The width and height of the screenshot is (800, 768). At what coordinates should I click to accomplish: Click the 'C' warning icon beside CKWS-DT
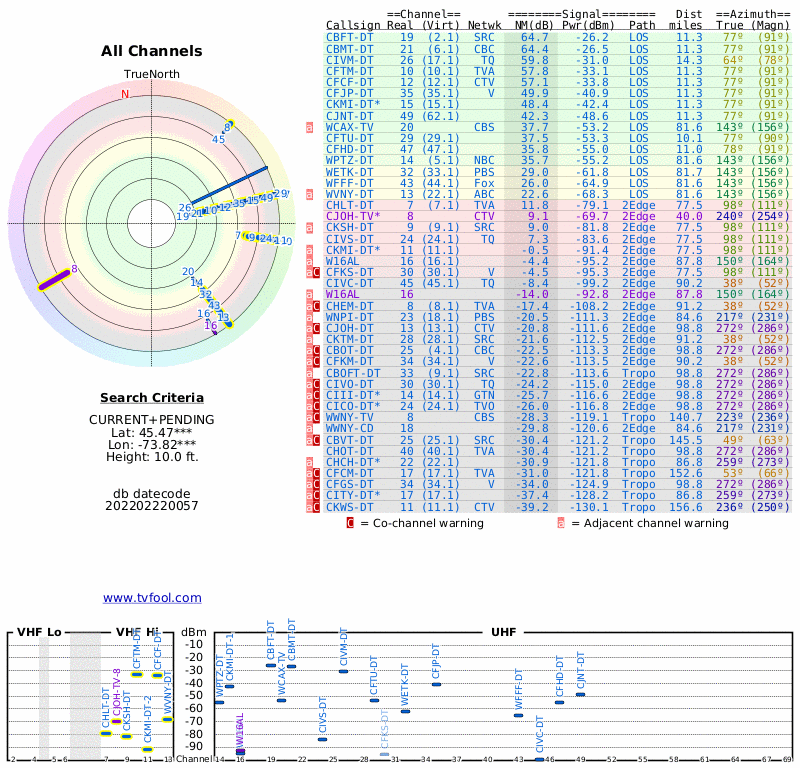click(x=316, y=507)
